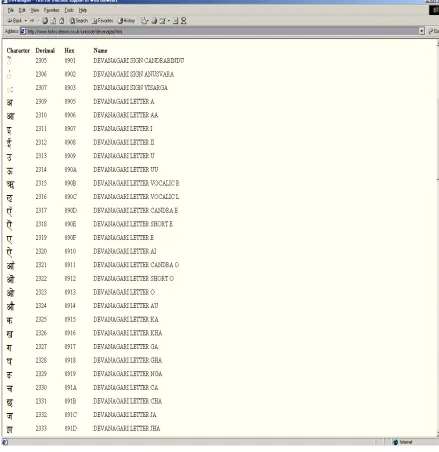Image resolution: width=439 pixels, height=452 pixels.
Task: Open the File menu
Action: point(11,10)
